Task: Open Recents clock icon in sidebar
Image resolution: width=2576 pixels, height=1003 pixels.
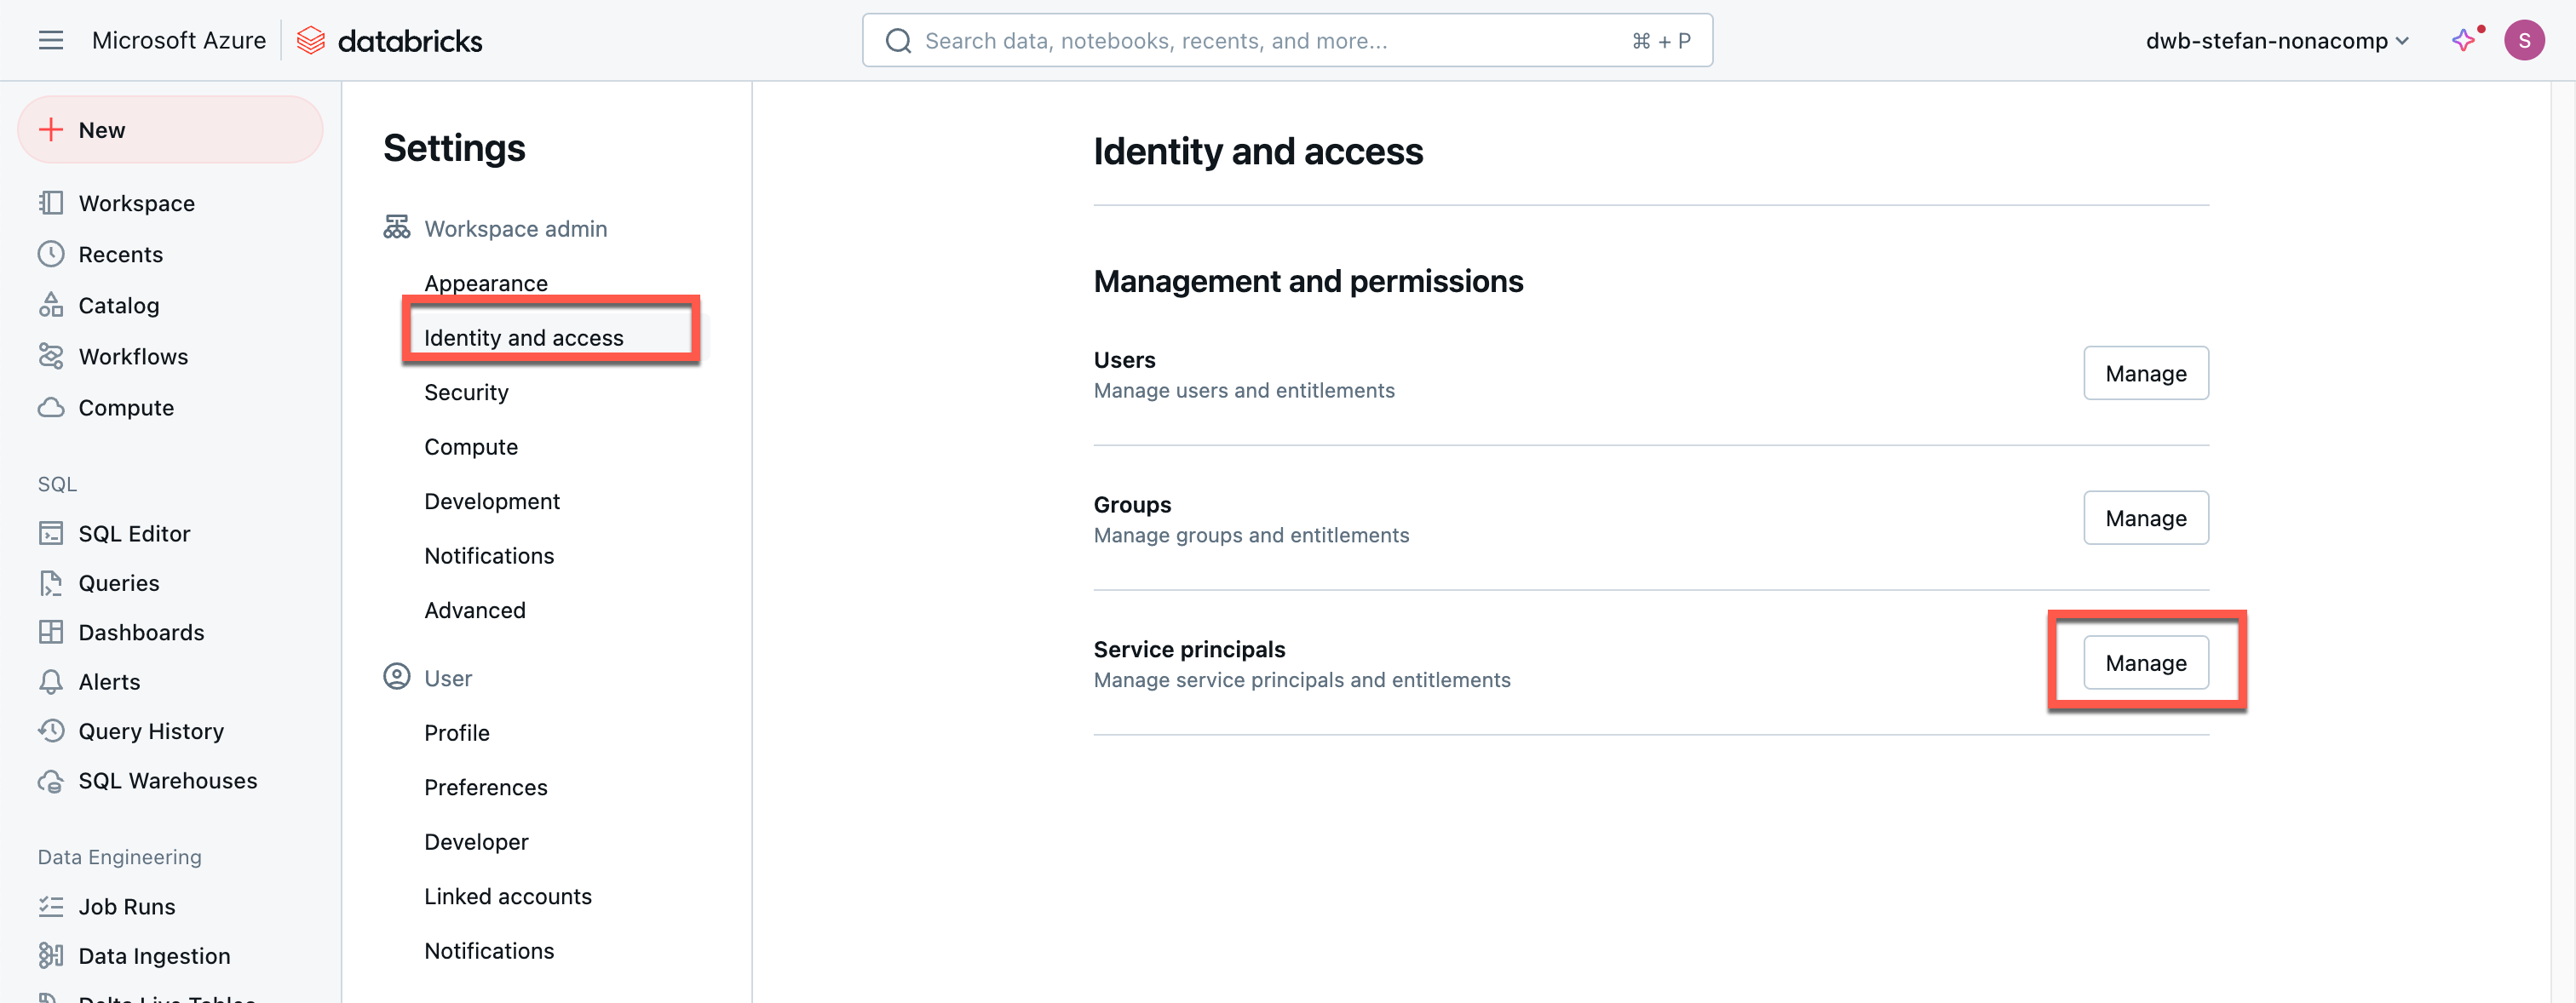Action: click(51, 254)
